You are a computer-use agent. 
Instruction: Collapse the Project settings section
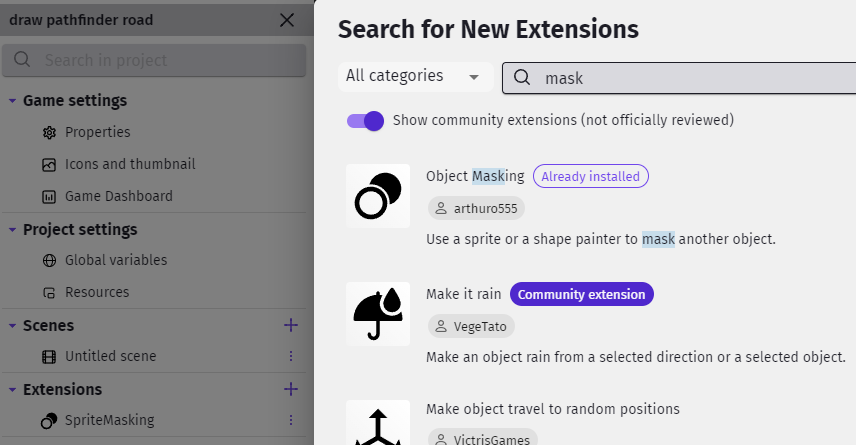(x=12, y=230)
